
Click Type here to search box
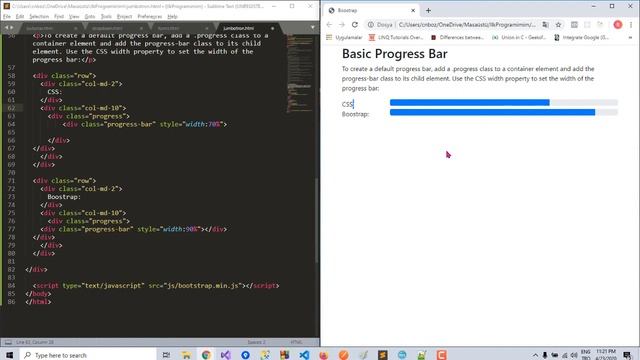pyautogui.click(x=88, y=355)
